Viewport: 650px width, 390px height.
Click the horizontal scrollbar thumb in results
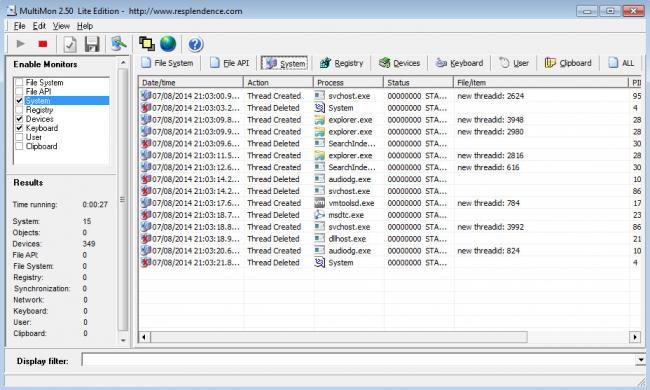tap(339, 337)
